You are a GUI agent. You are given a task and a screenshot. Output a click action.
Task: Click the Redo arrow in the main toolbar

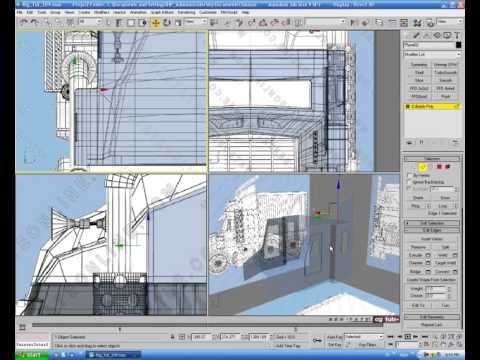point(34,22)
